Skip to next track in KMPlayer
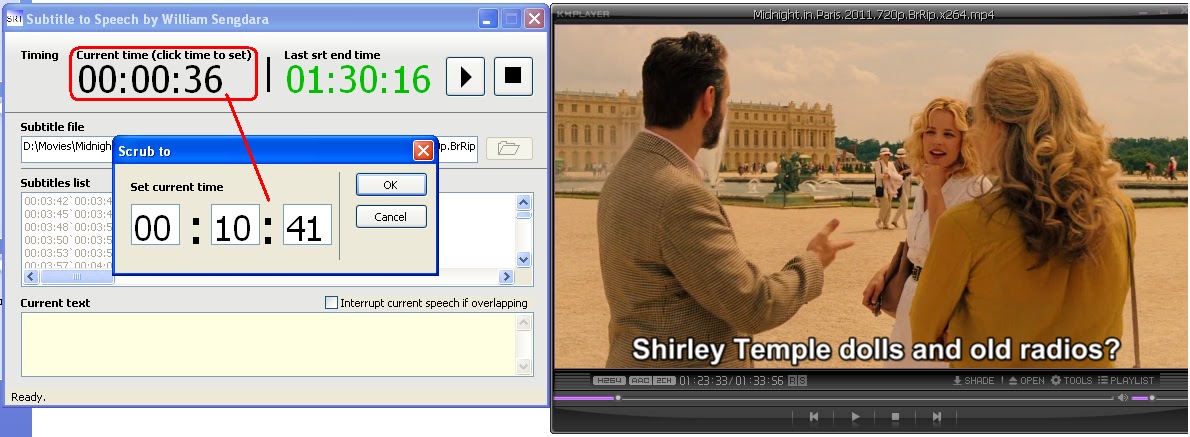 (x=937, y=417)
